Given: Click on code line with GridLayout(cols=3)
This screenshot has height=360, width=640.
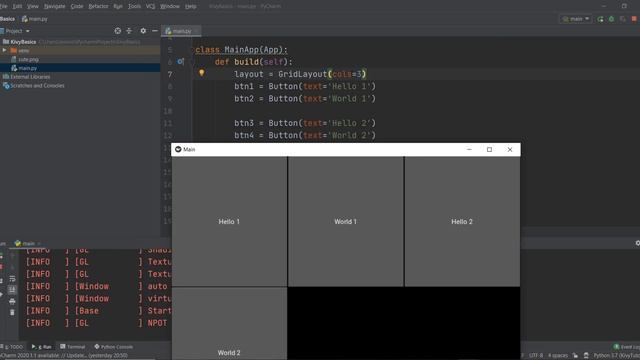Looking at the screenshot, I should 300,74.
